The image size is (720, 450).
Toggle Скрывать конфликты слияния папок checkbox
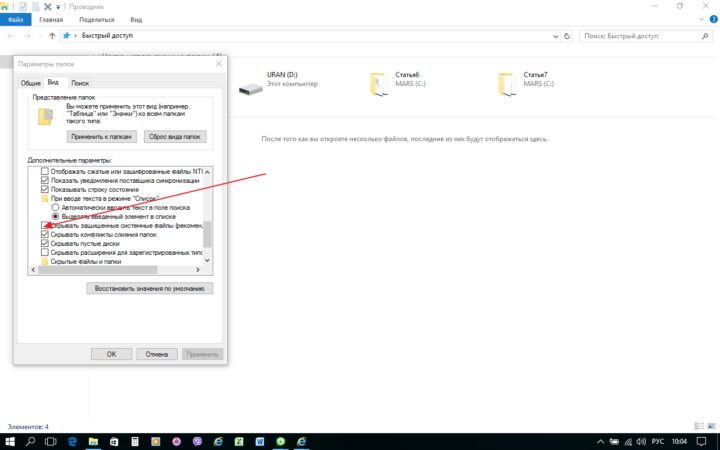(45, 234)
